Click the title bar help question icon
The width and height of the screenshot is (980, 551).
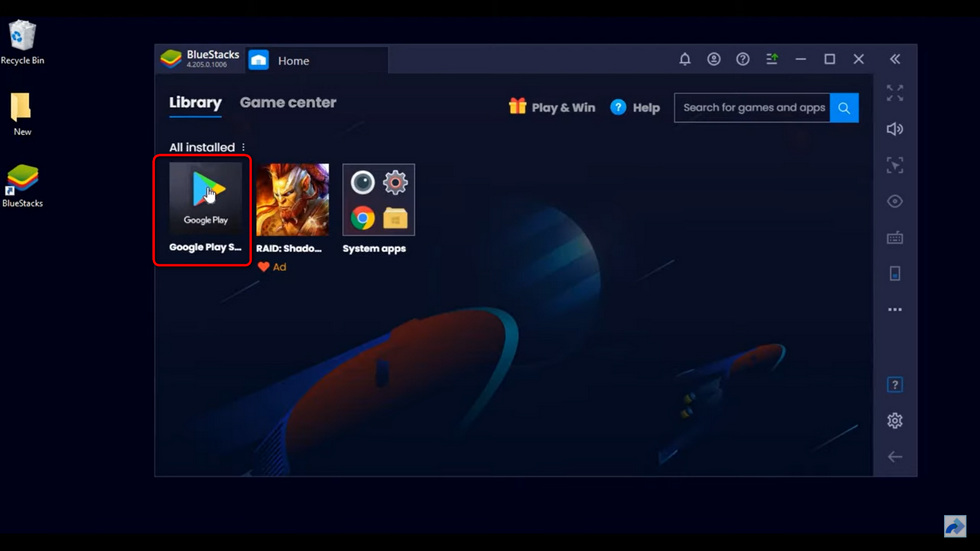[742, 59]
